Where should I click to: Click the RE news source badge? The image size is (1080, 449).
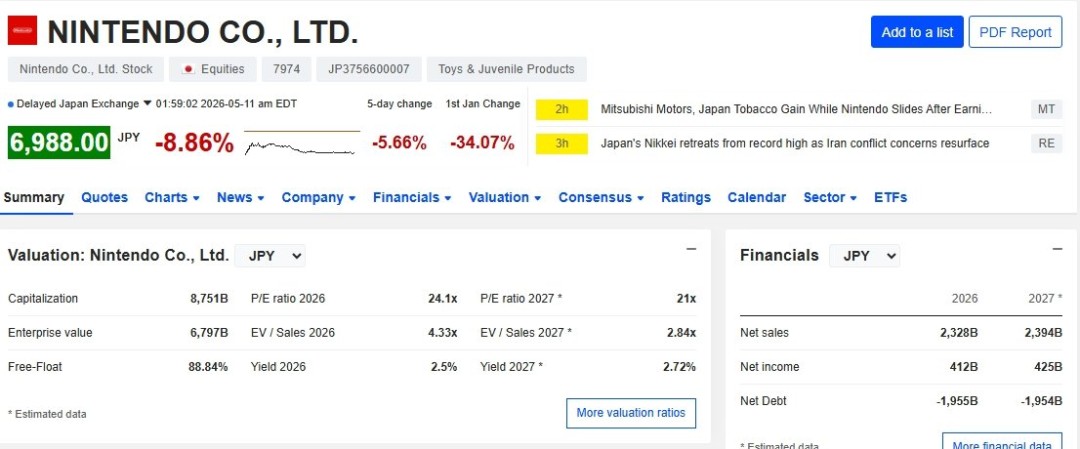(1046, 143)
